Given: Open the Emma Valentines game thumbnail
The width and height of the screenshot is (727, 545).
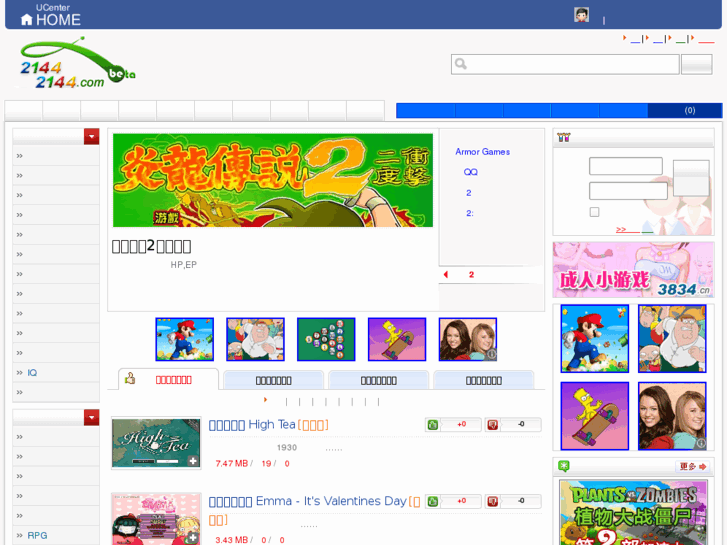Looking at the screenshot, I should (156, 519).
